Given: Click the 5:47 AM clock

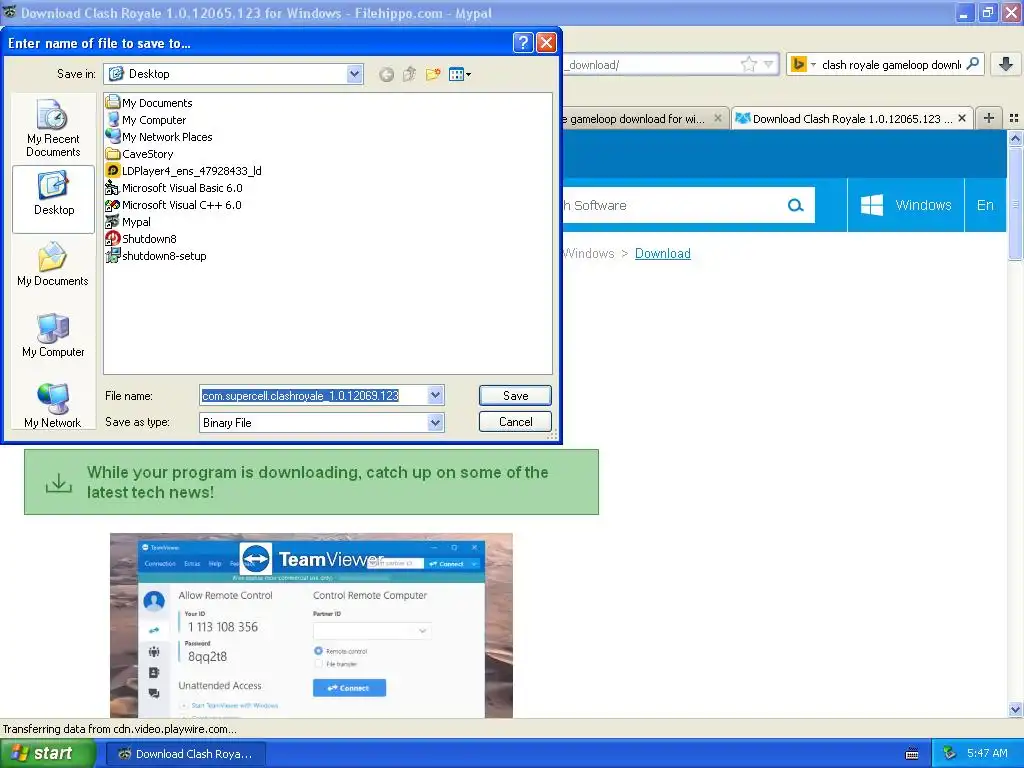Looking at the screenshot, I should click(987, 753).
